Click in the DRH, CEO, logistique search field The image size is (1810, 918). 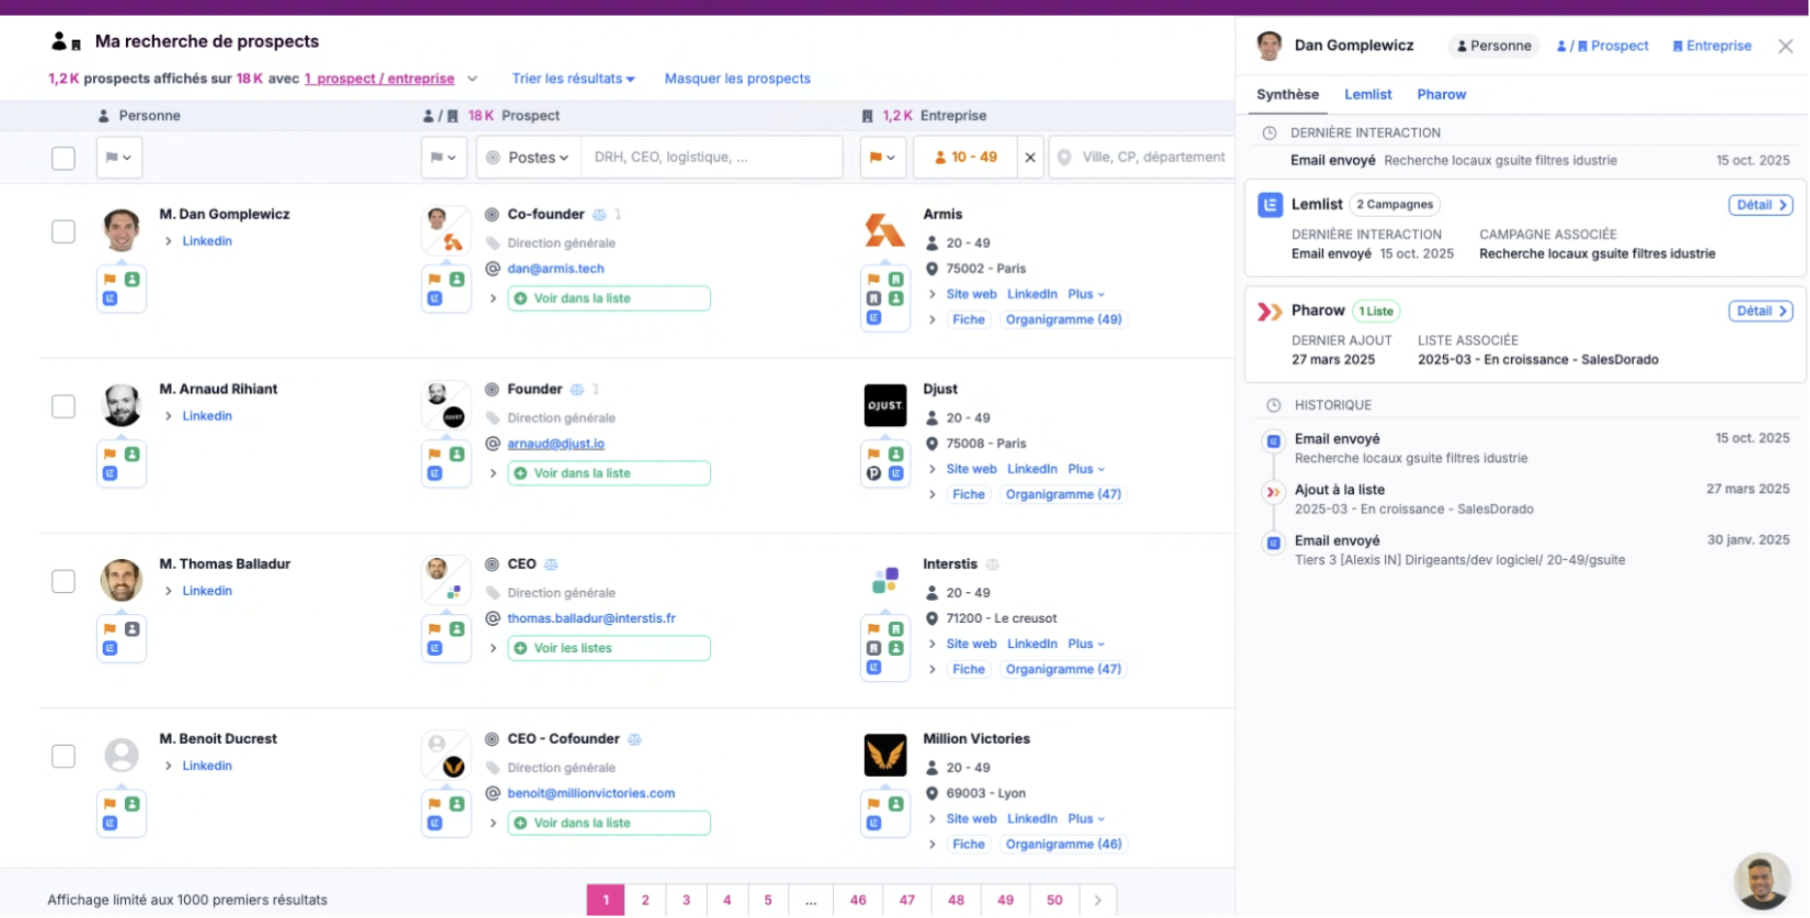pyautogui.click(x=712, y=157)
